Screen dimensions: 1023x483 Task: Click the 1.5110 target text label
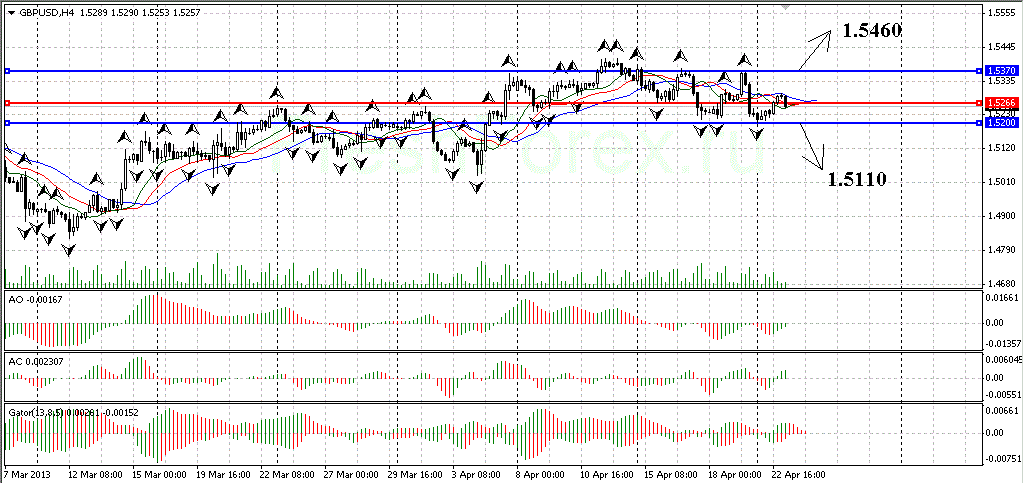[857, 180]
